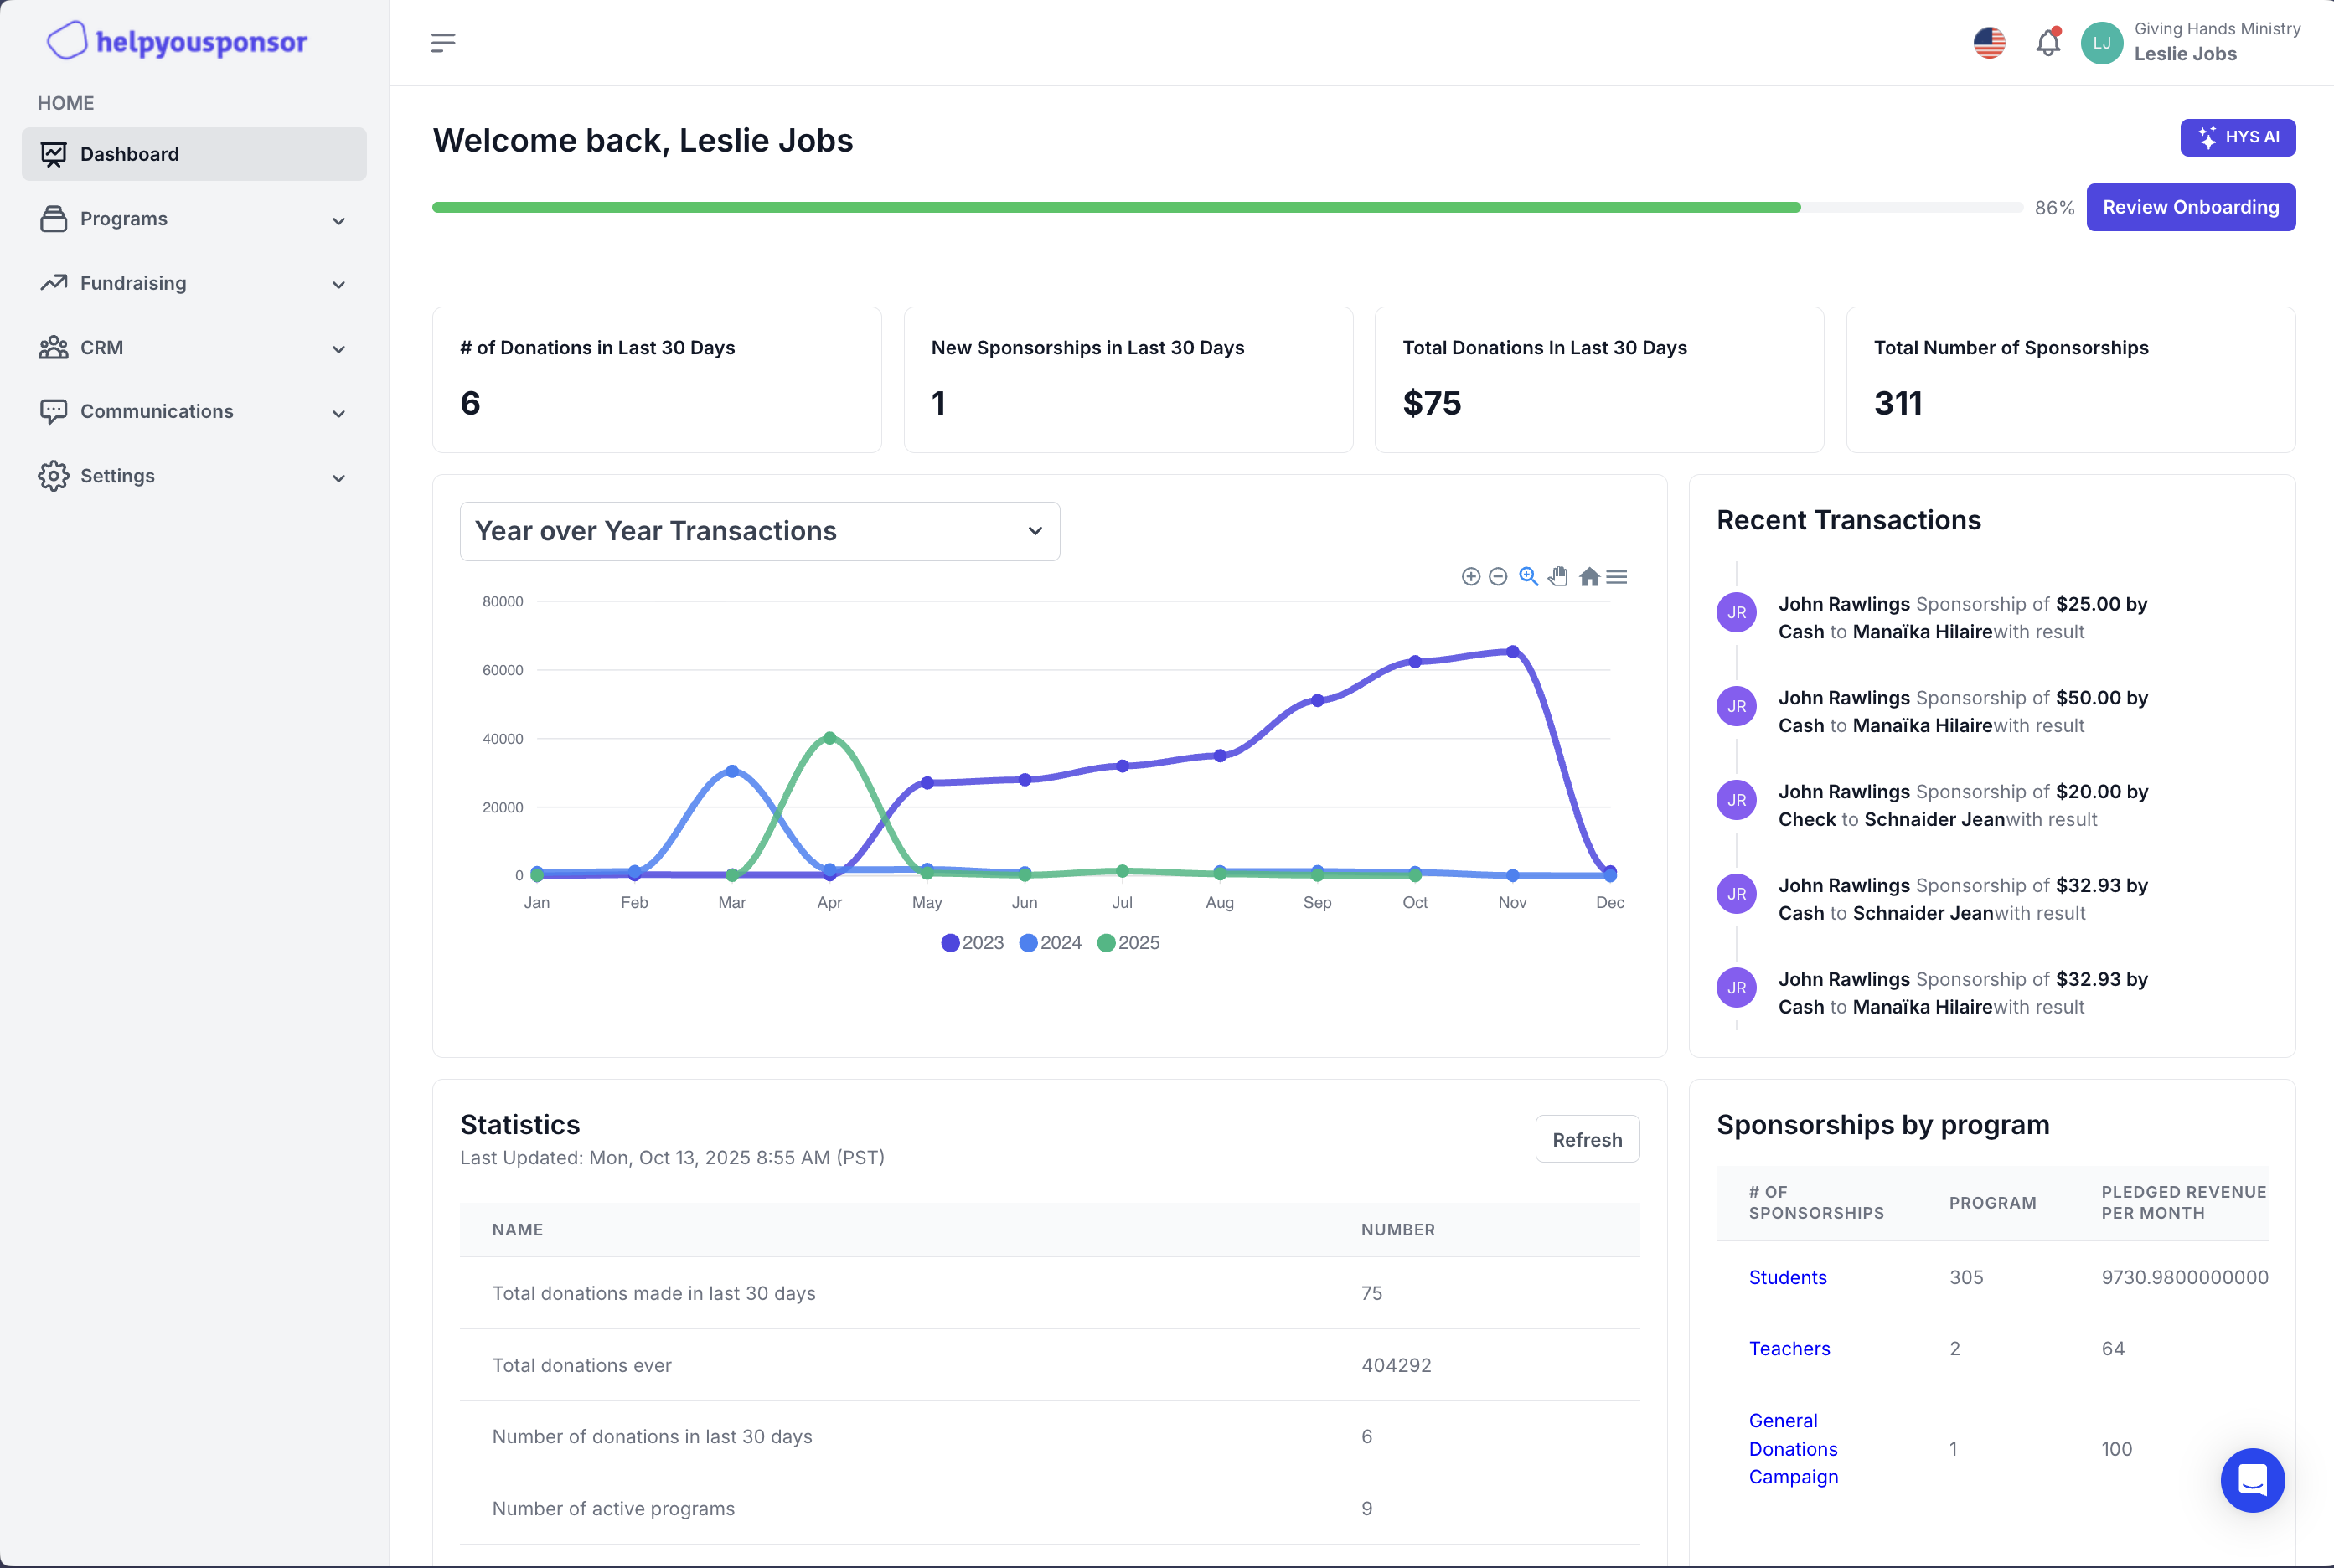Viewport: 2334px width, 1568px height.
Task: Click the chart zoom-in plus icon
Action: pyautogui.click(x=1470, y=577)
